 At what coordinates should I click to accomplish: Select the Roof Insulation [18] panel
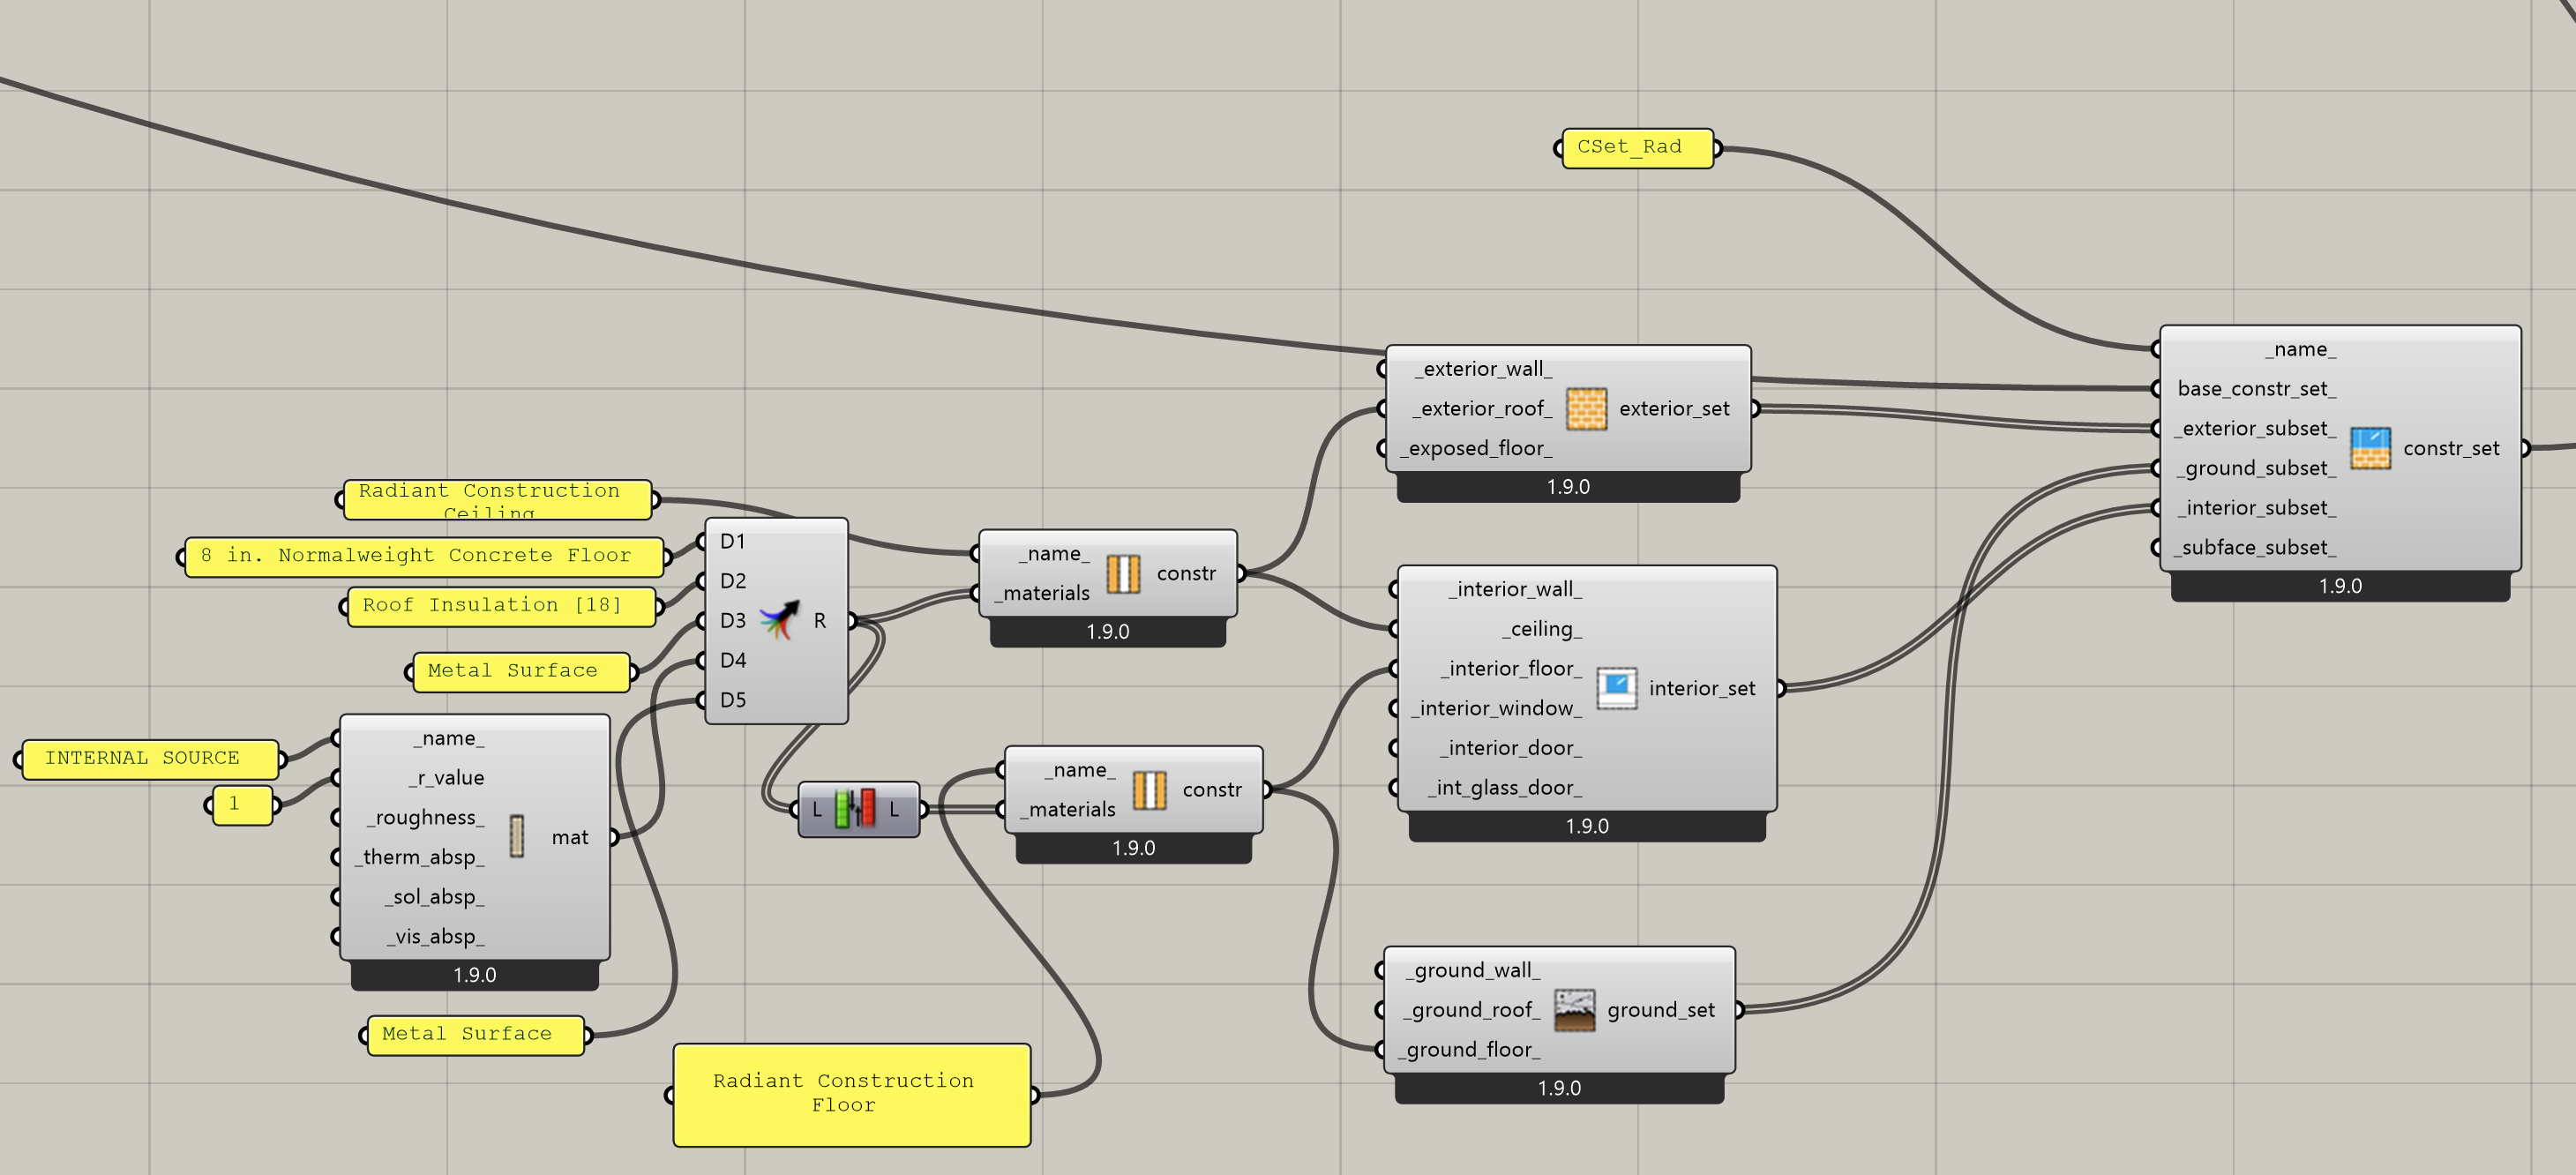pos(500,606)
